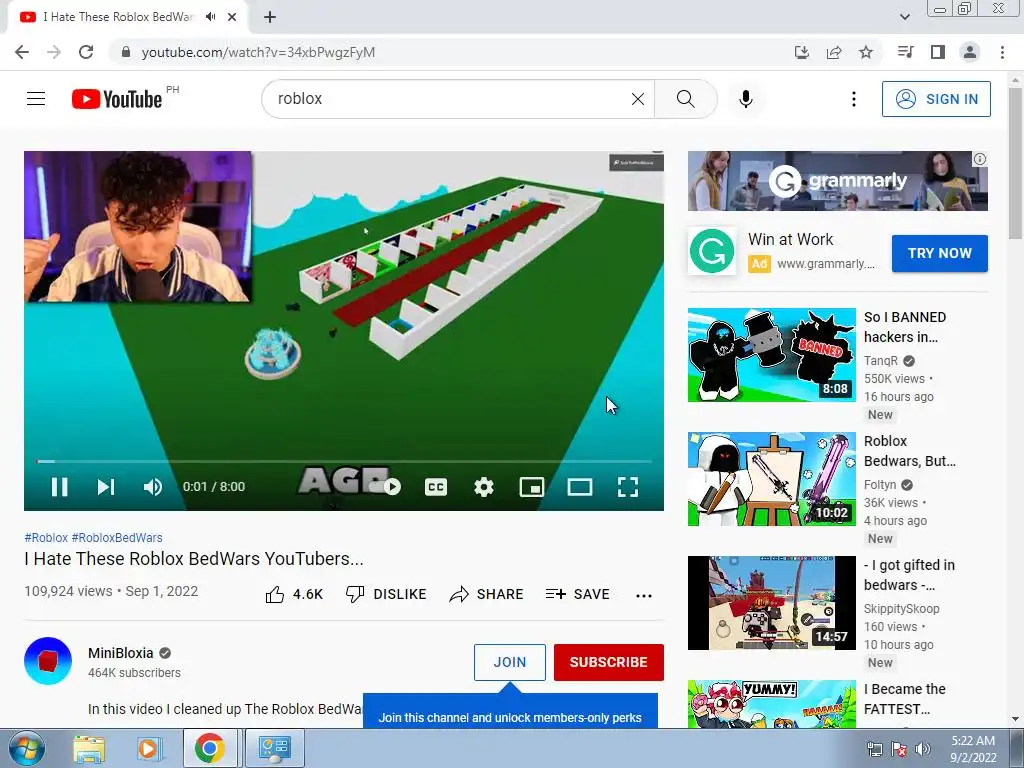This screenshot has height=768, width=1024.
Task: Reload the current page
Action: click(86, 52)
